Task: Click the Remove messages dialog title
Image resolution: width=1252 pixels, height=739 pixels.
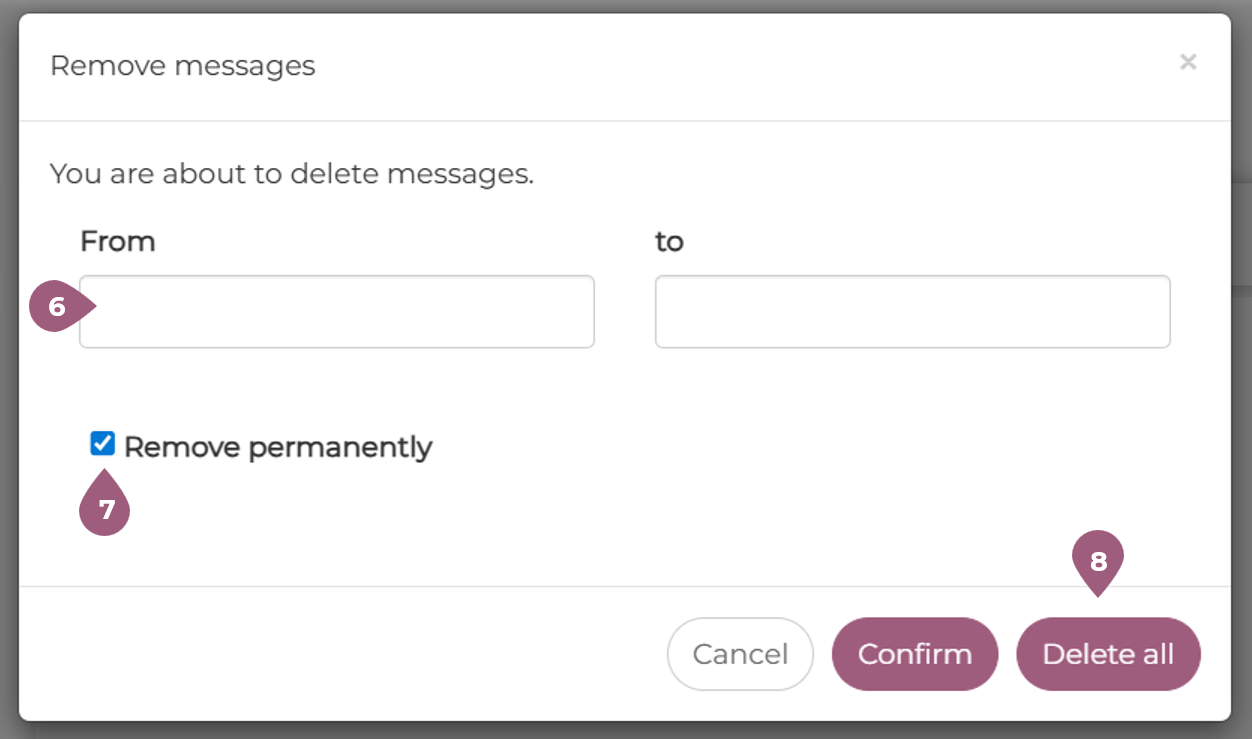Action: click(x=183, y=66)
